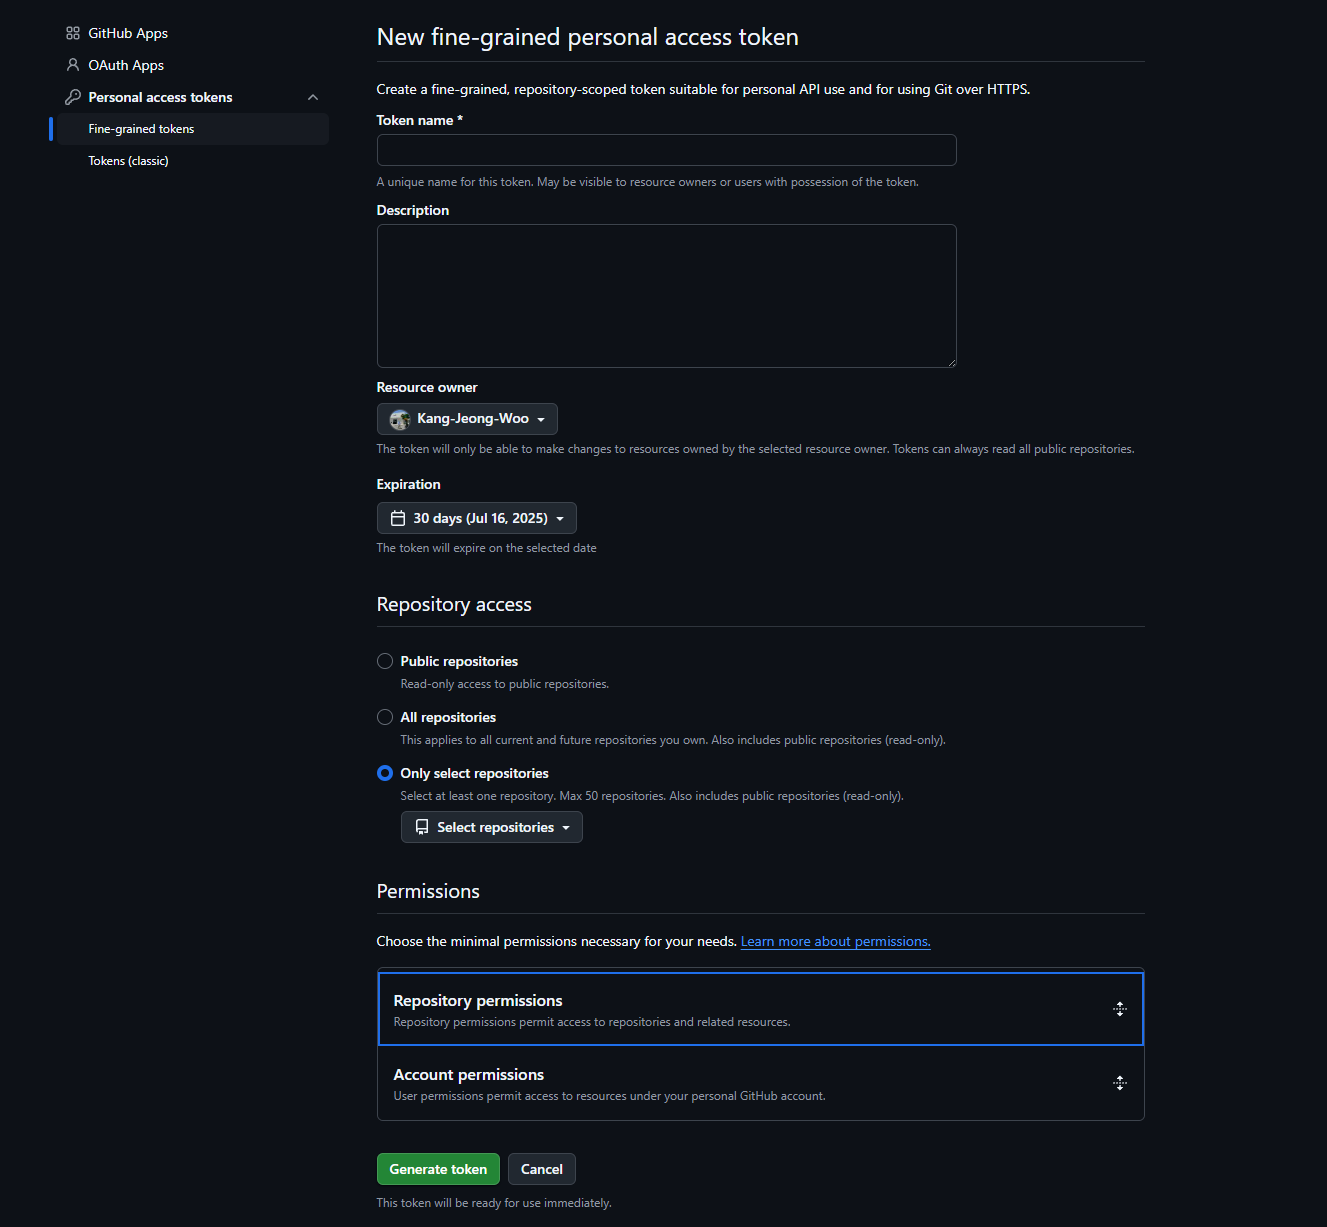Image resolution: width=1327 pixels, height=1227 pixels.
Task: Collapse the Personal access tokens section chevron
Action: (x=313, y=97)
